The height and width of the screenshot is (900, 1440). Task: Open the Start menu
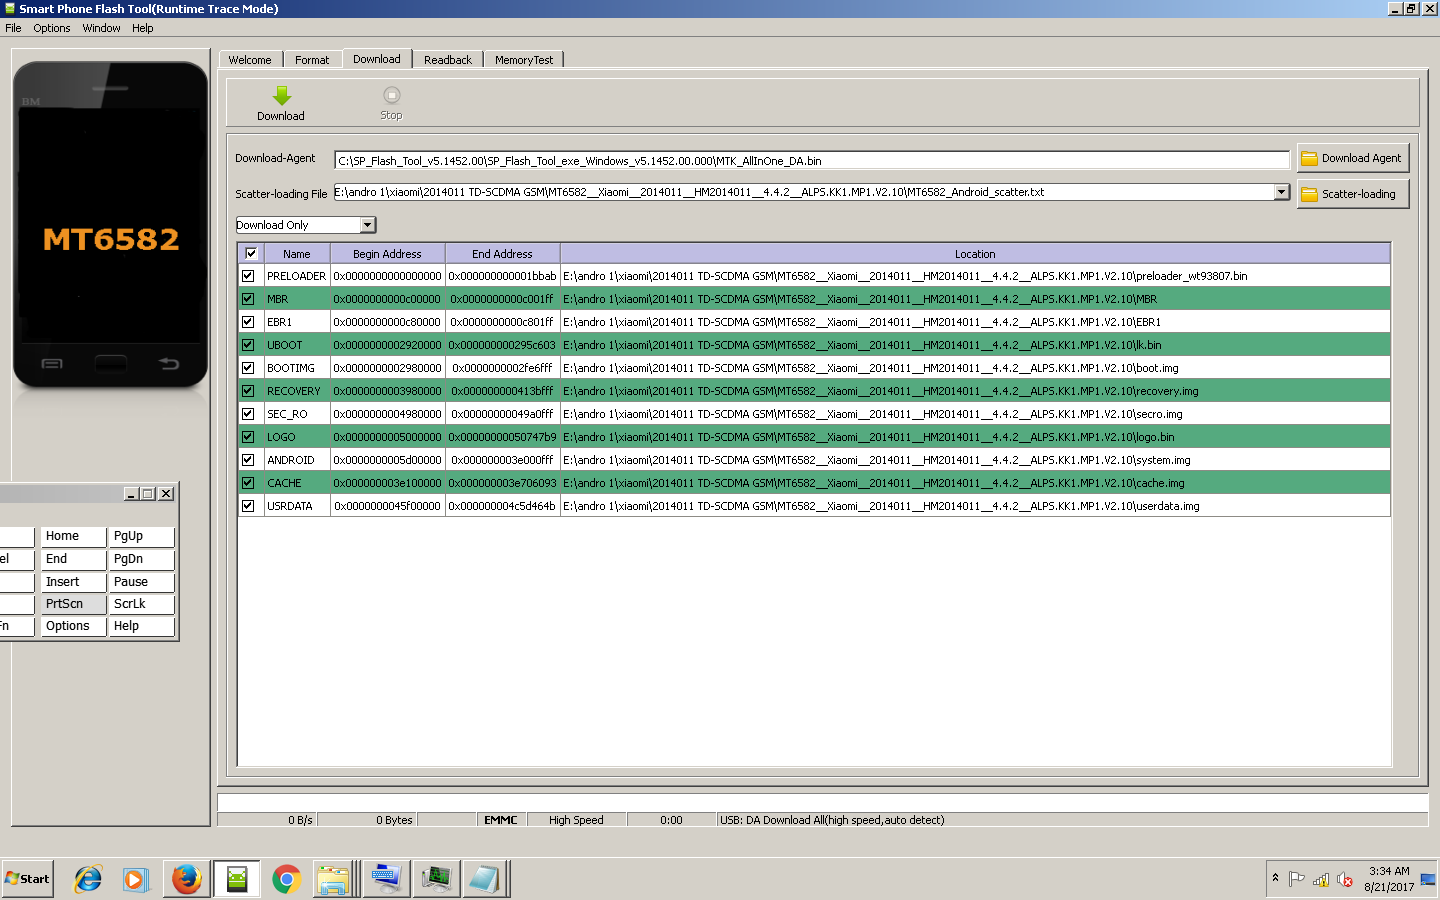(27, 879)
